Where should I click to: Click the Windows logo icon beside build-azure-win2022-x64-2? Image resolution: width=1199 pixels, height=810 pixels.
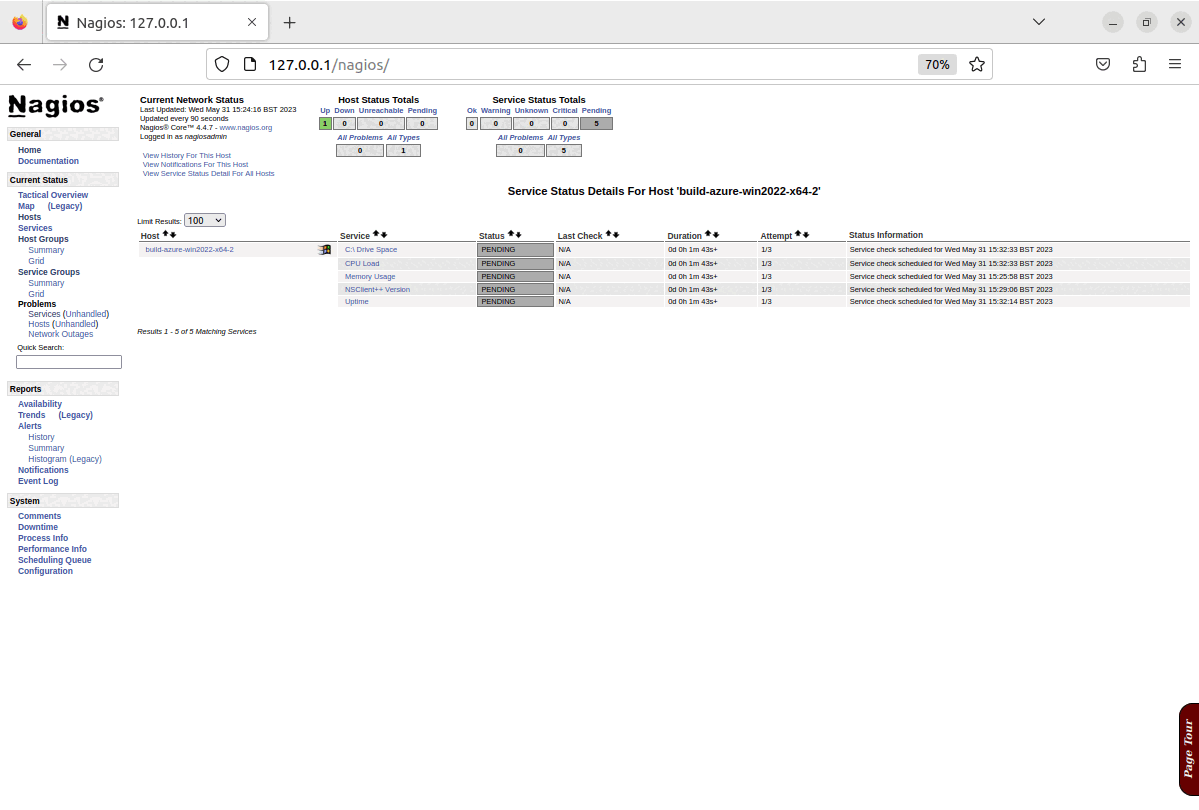click(325, 249)
